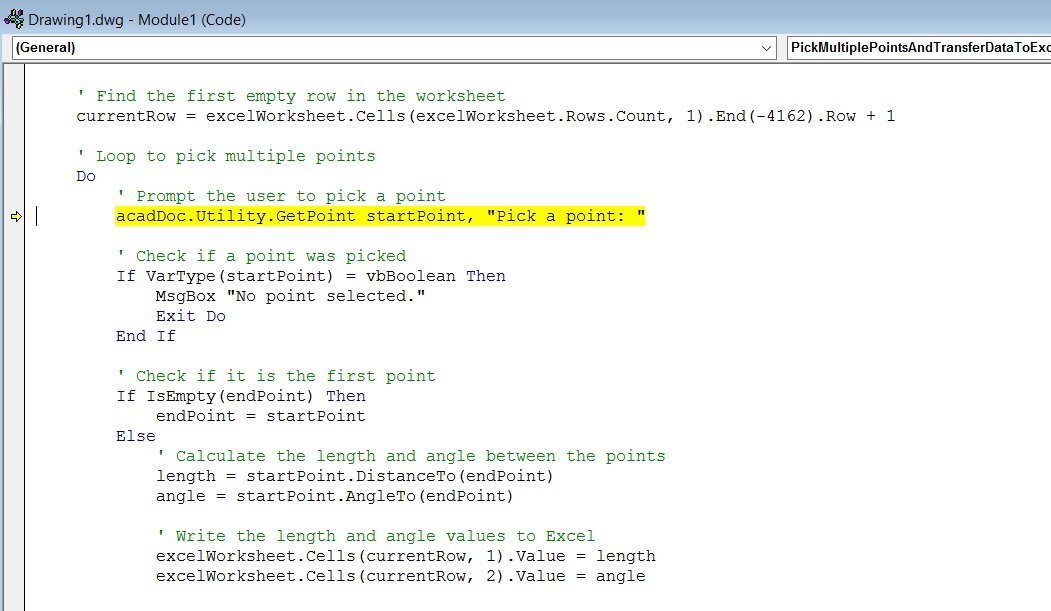
Task: Click the If IsEmpty(endPoint) Then line
Action: point(241,396)
